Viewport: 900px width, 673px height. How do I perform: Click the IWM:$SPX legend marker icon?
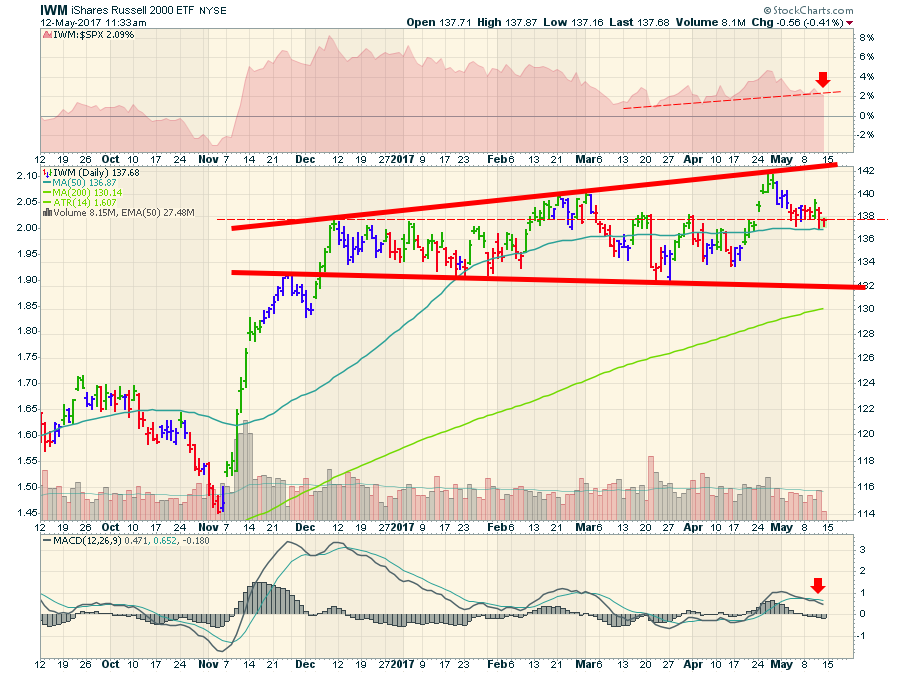pyautogui.click(x=45, y=35)
